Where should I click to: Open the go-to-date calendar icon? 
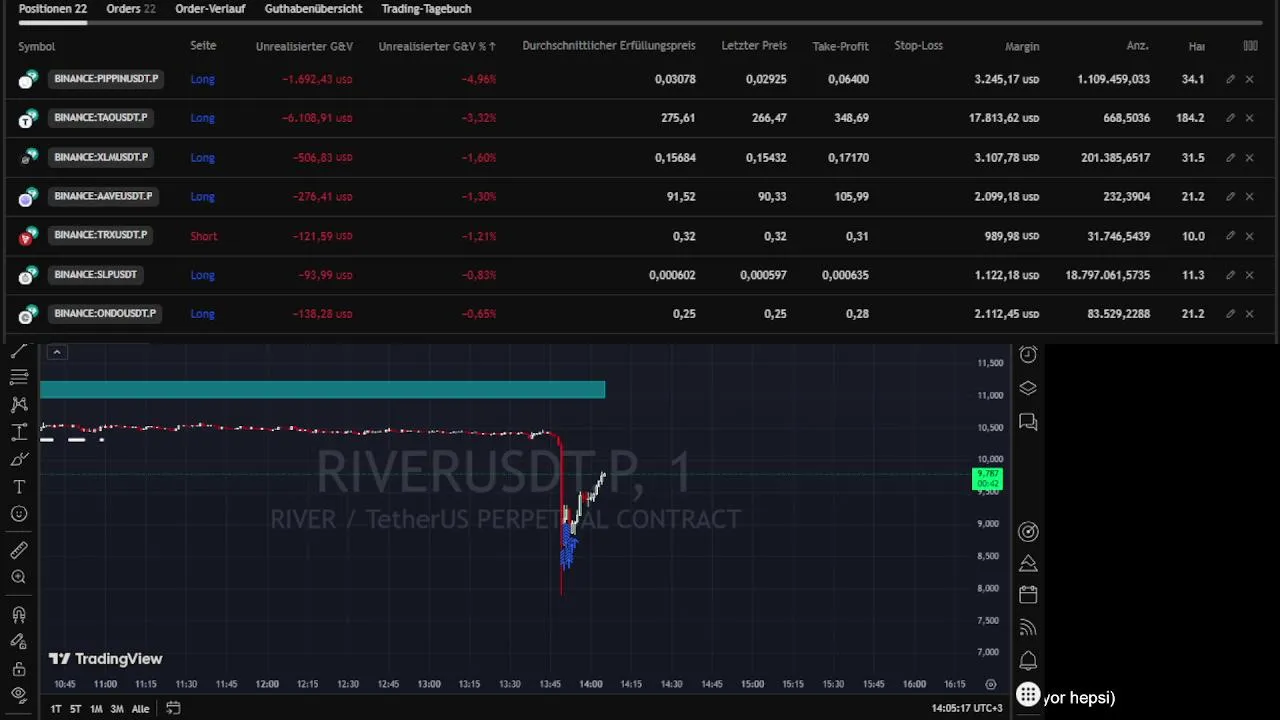tap(173, 709)
